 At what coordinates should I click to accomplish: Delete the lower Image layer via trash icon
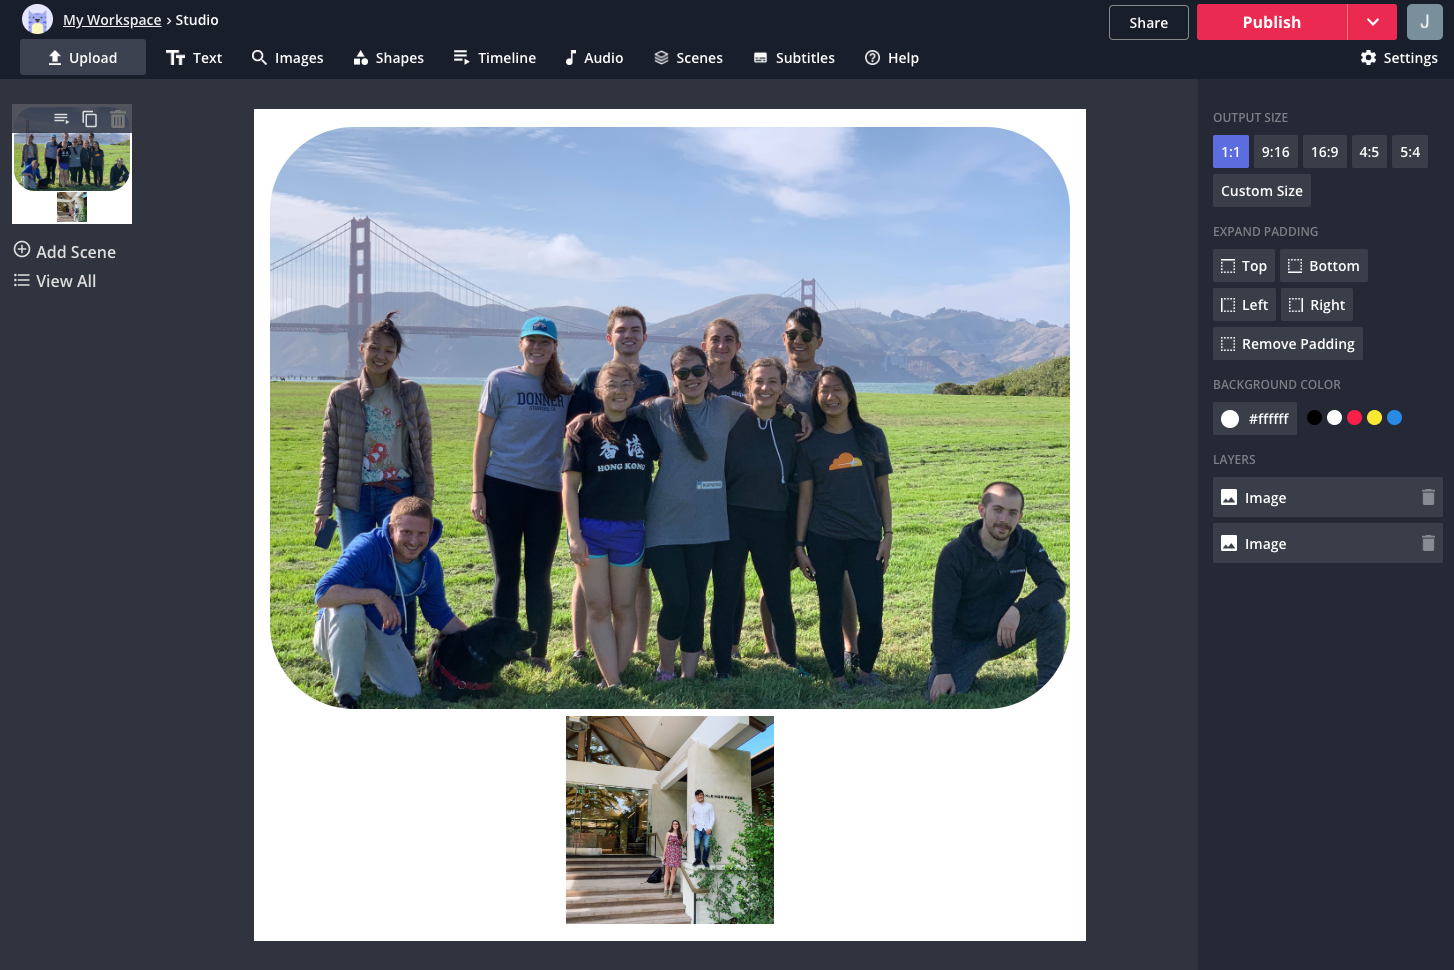click(x=1428, y=543)
